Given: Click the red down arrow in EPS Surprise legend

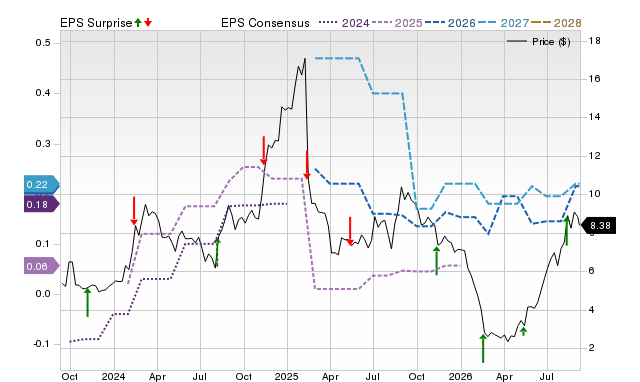Looking at the screenshot, I should [148, 22].
